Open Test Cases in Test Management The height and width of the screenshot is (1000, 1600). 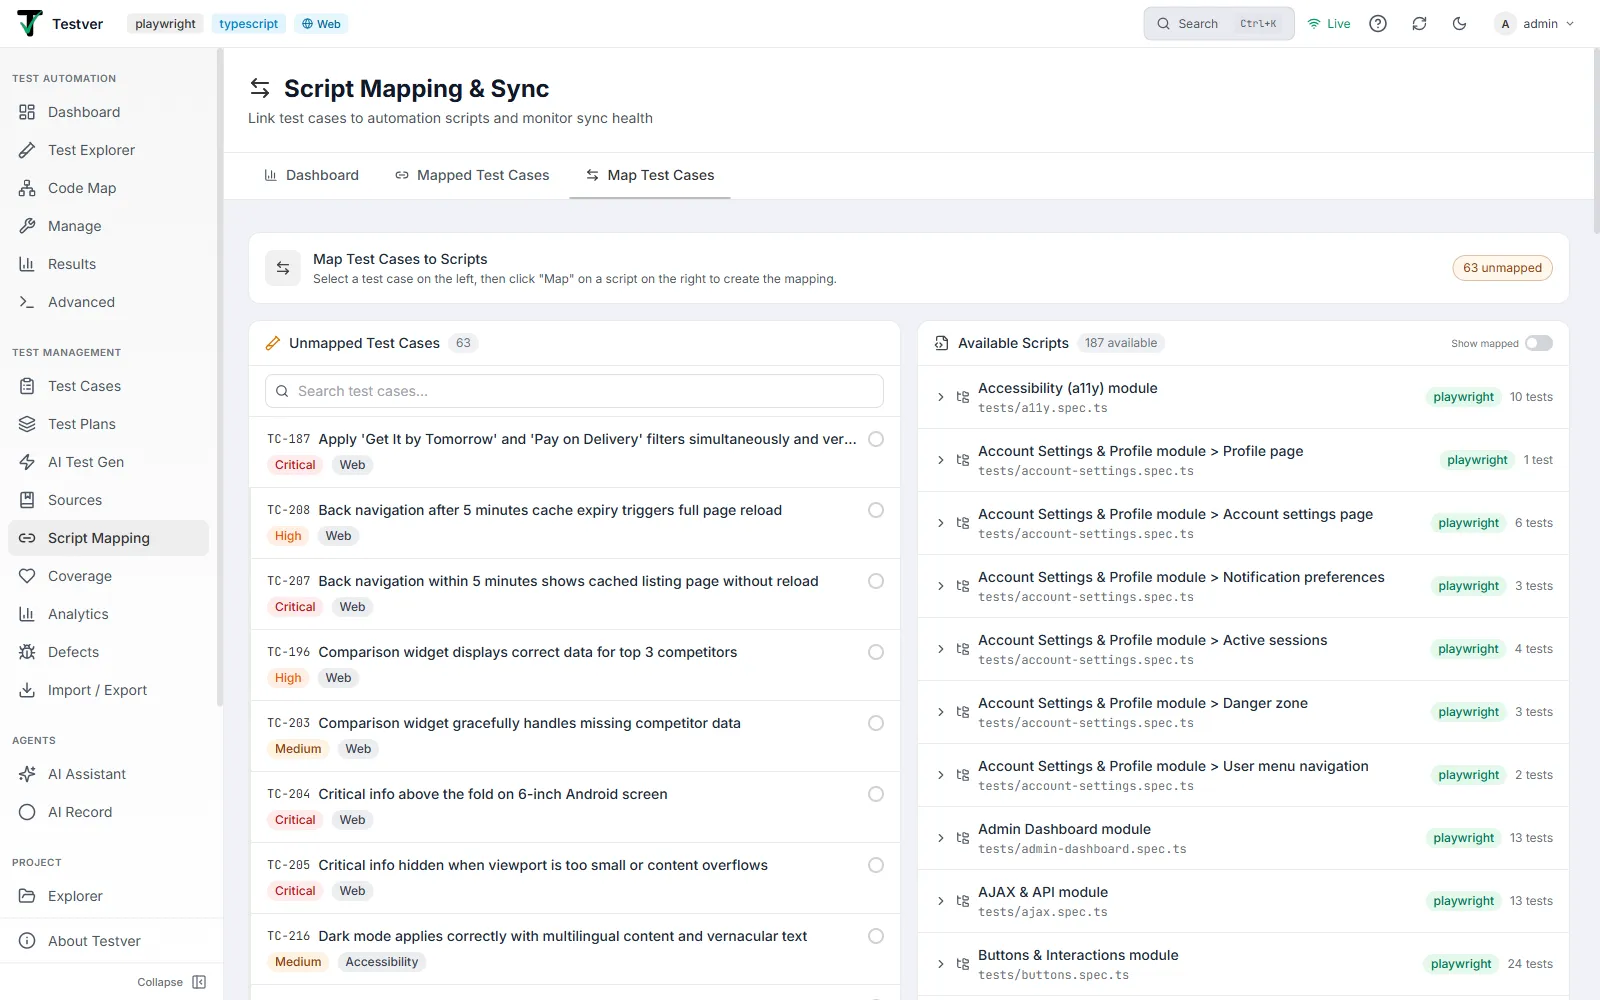pyautogui.click(x=108, y=386)
